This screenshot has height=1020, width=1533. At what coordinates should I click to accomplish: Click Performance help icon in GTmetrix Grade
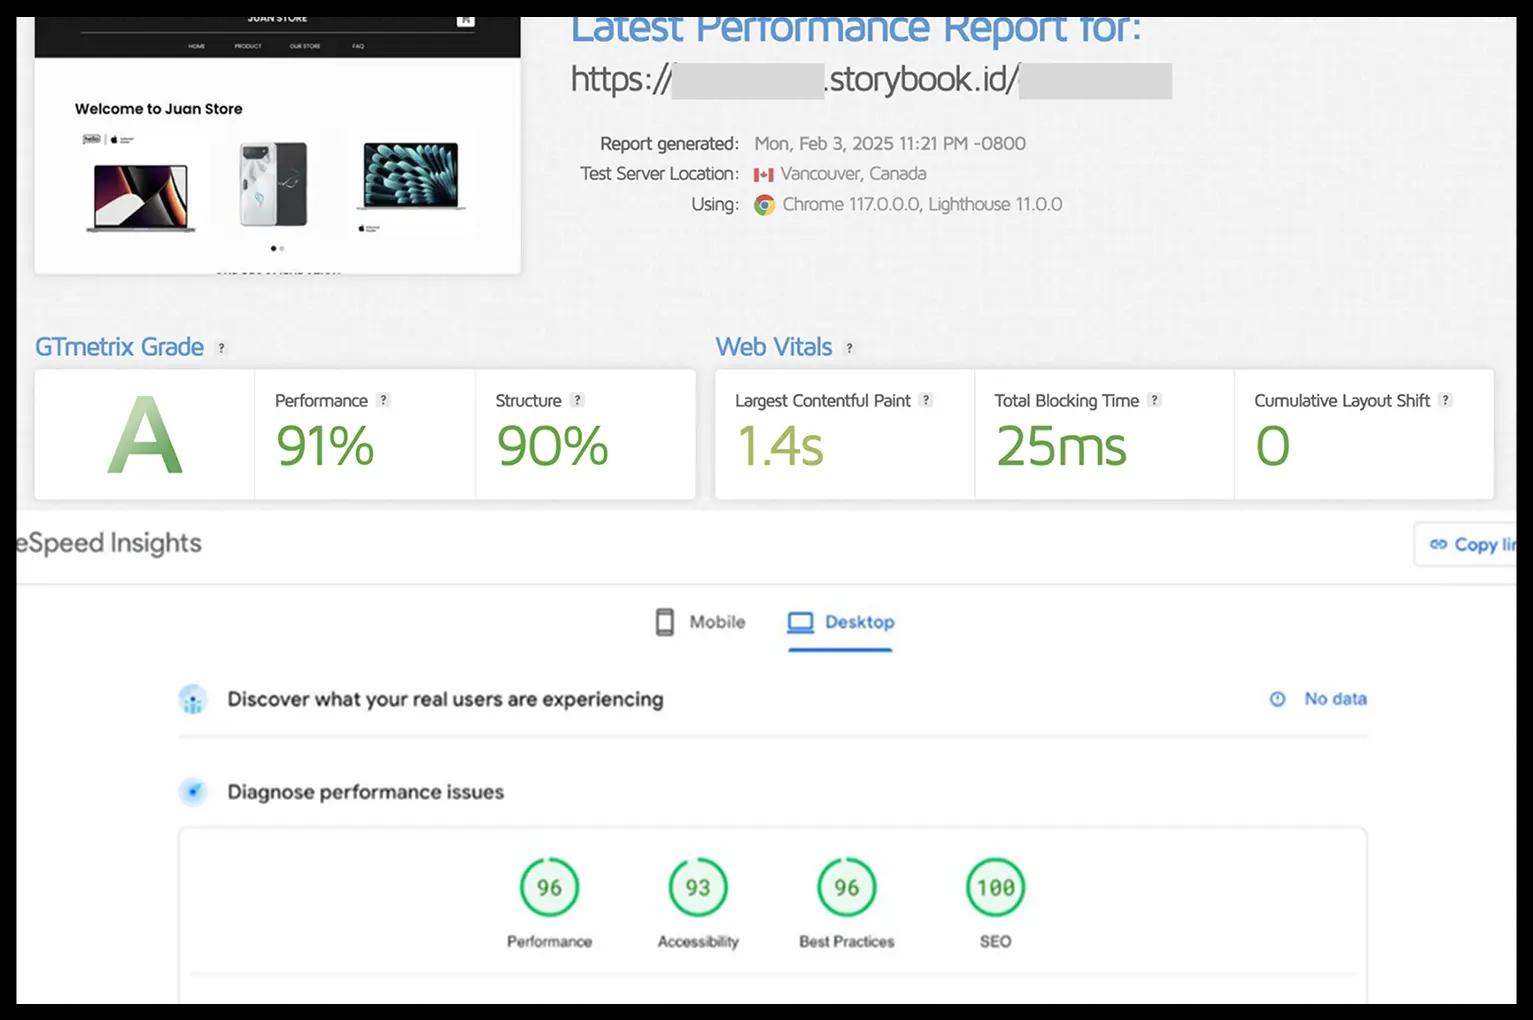coord(383,400)
